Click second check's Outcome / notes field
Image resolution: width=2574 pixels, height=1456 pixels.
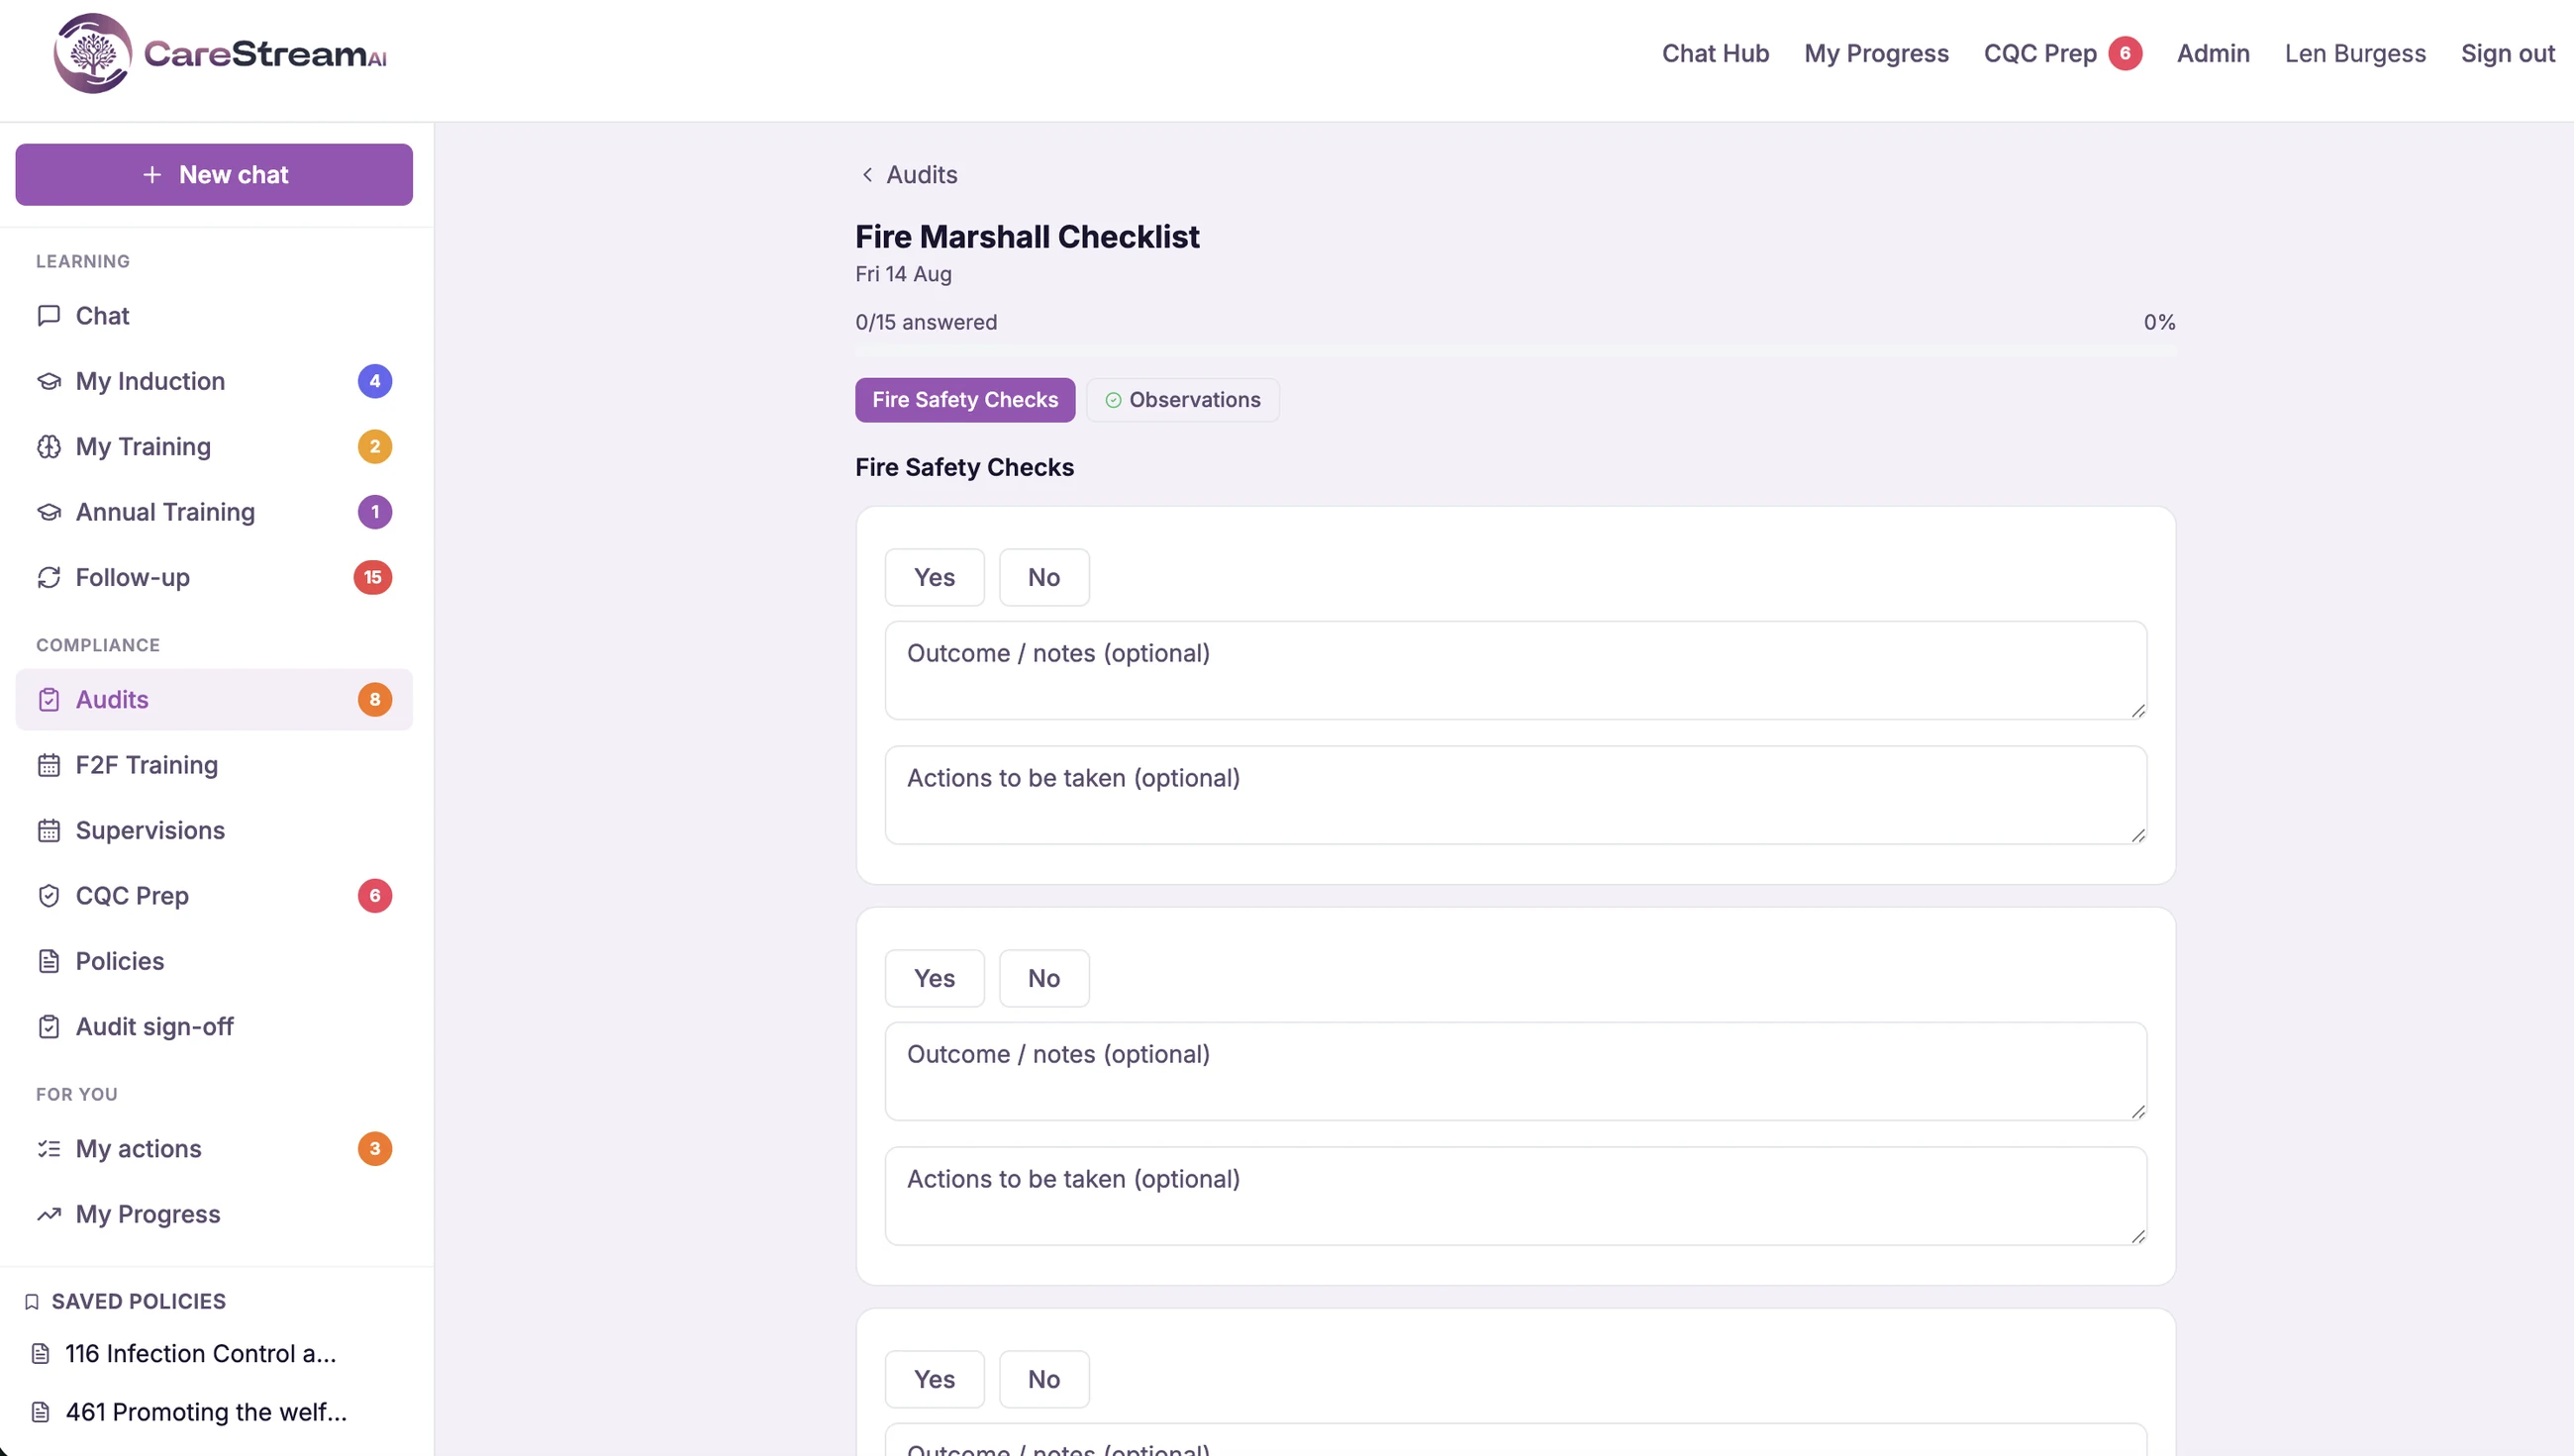click(x=1516, y=1071)
